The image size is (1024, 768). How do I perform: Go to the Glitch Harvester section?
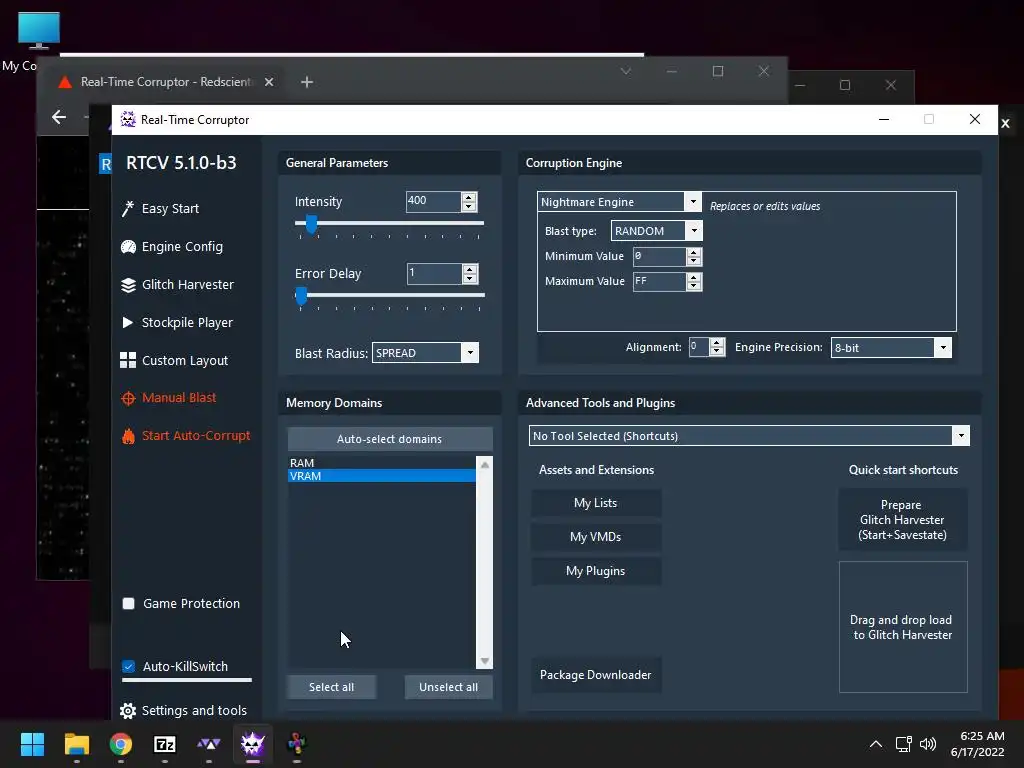187,285
